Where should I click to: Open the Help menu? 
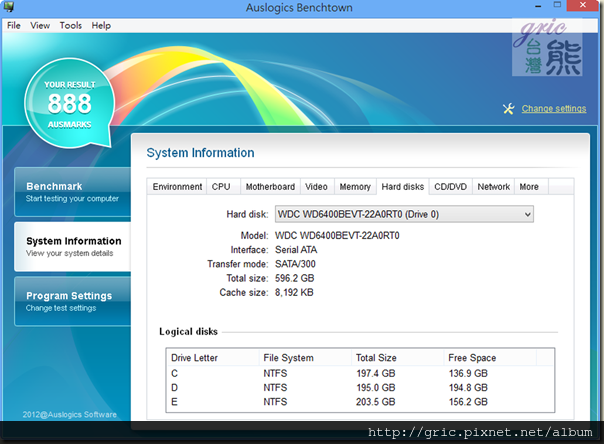tap(101, 25)
